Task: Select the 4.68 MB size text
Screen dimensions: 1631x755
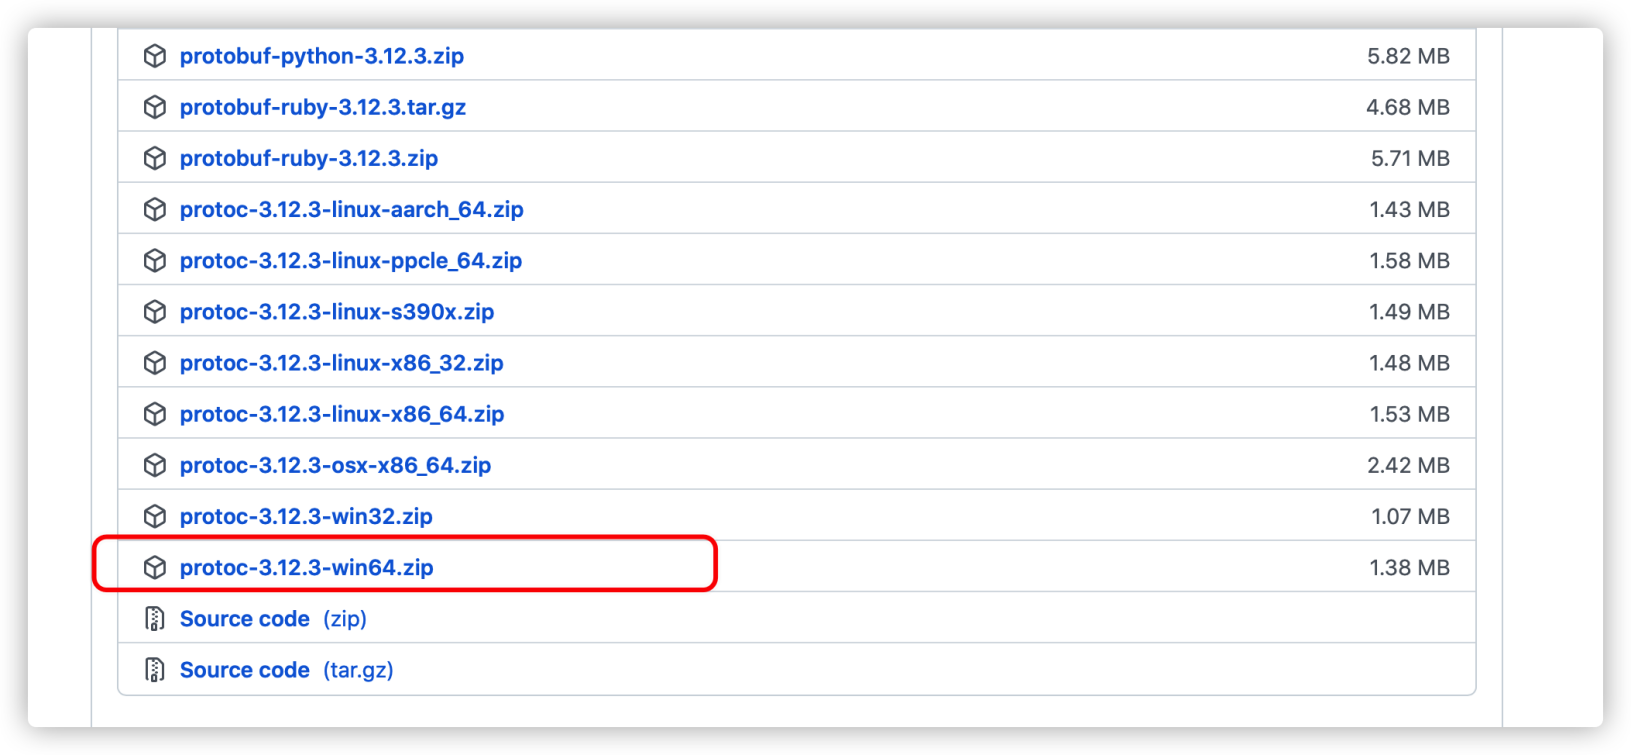Action: point(1408,107)
